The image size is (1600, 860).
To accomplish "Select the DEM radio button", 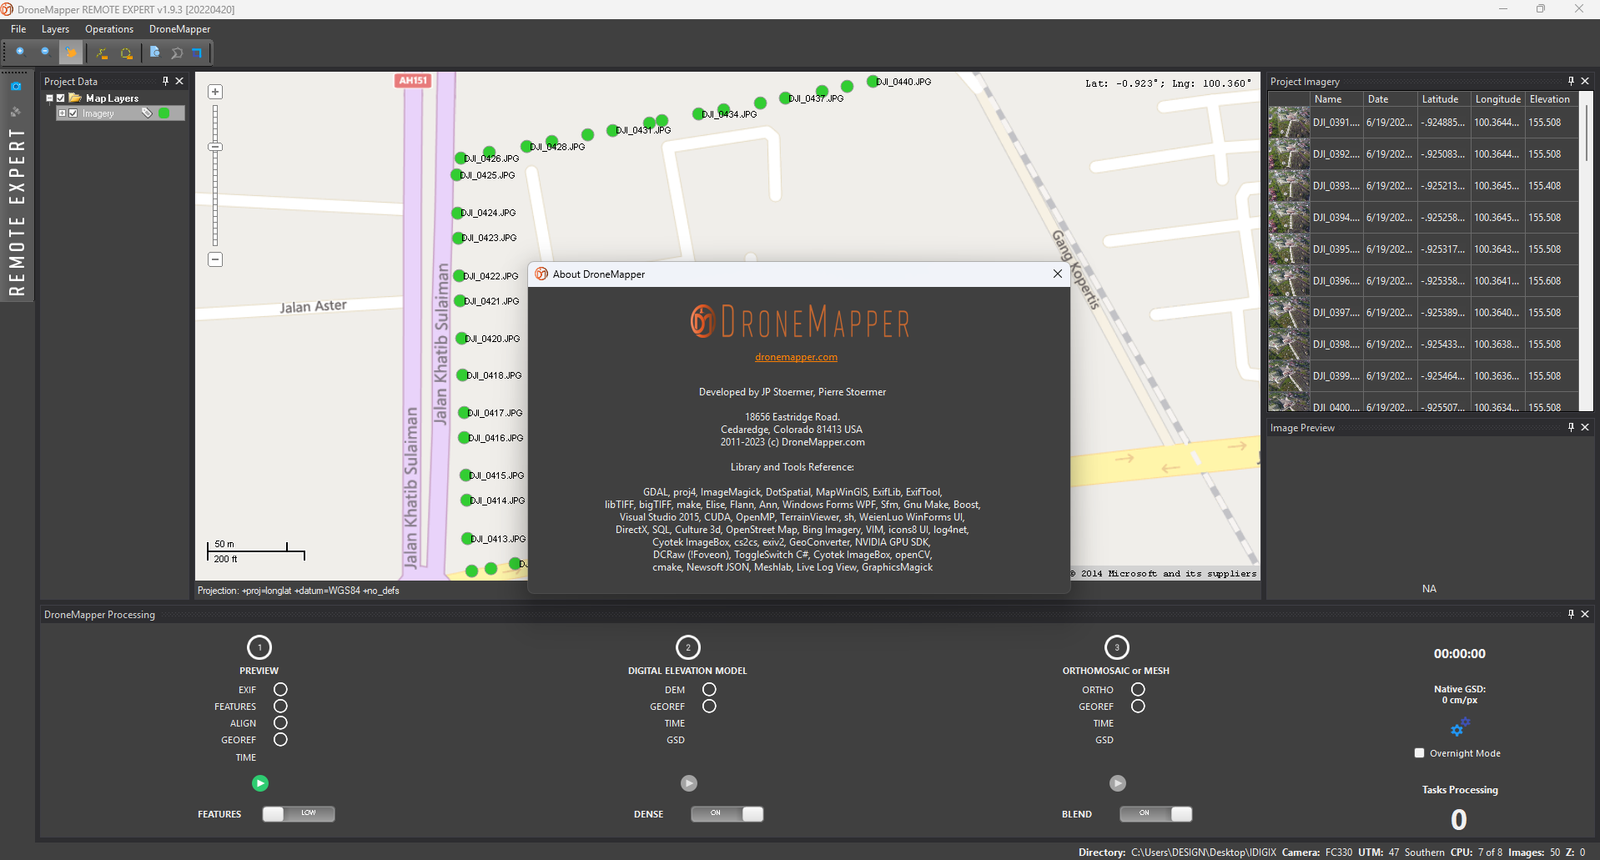I will 709,689.
